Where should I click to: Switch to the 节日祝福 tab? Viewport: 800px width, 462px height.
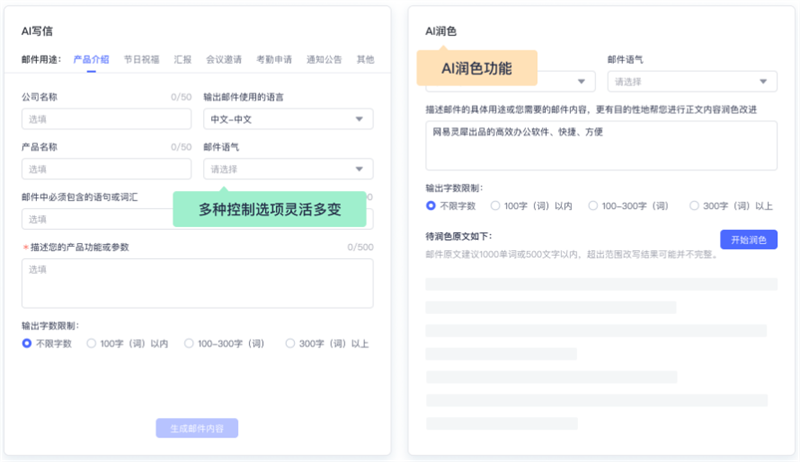[141, 60]
